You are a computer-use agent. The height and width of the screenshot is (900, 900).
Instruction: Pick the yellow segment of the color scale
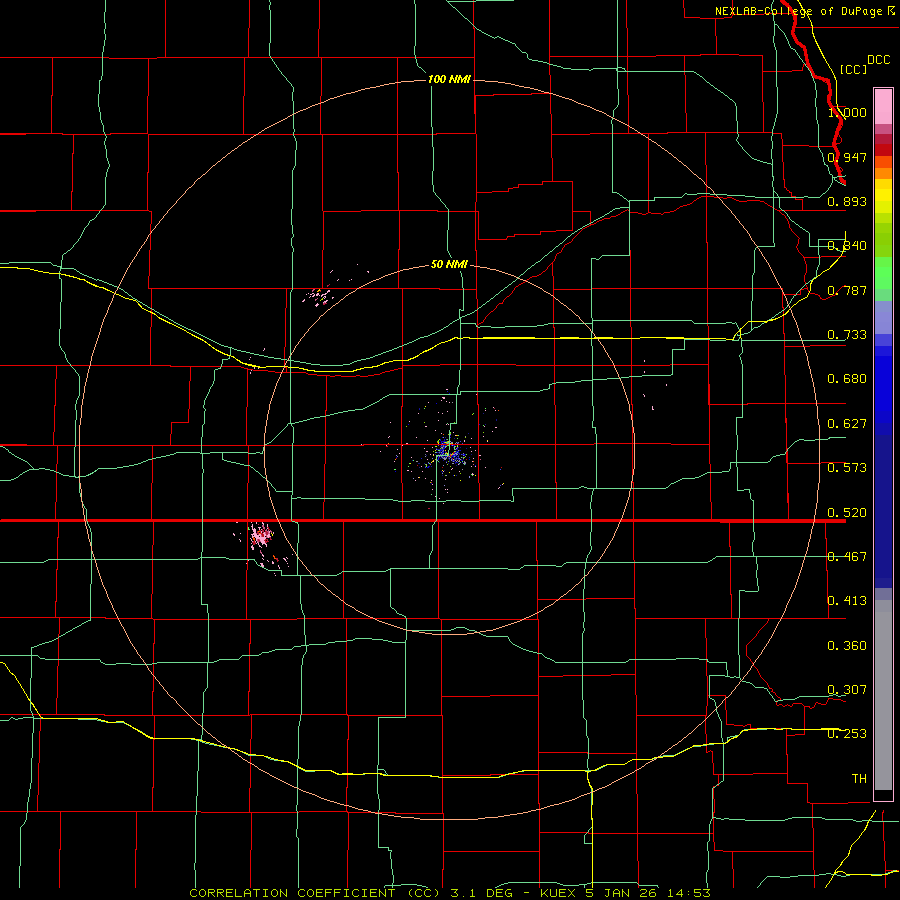(883, 196)
